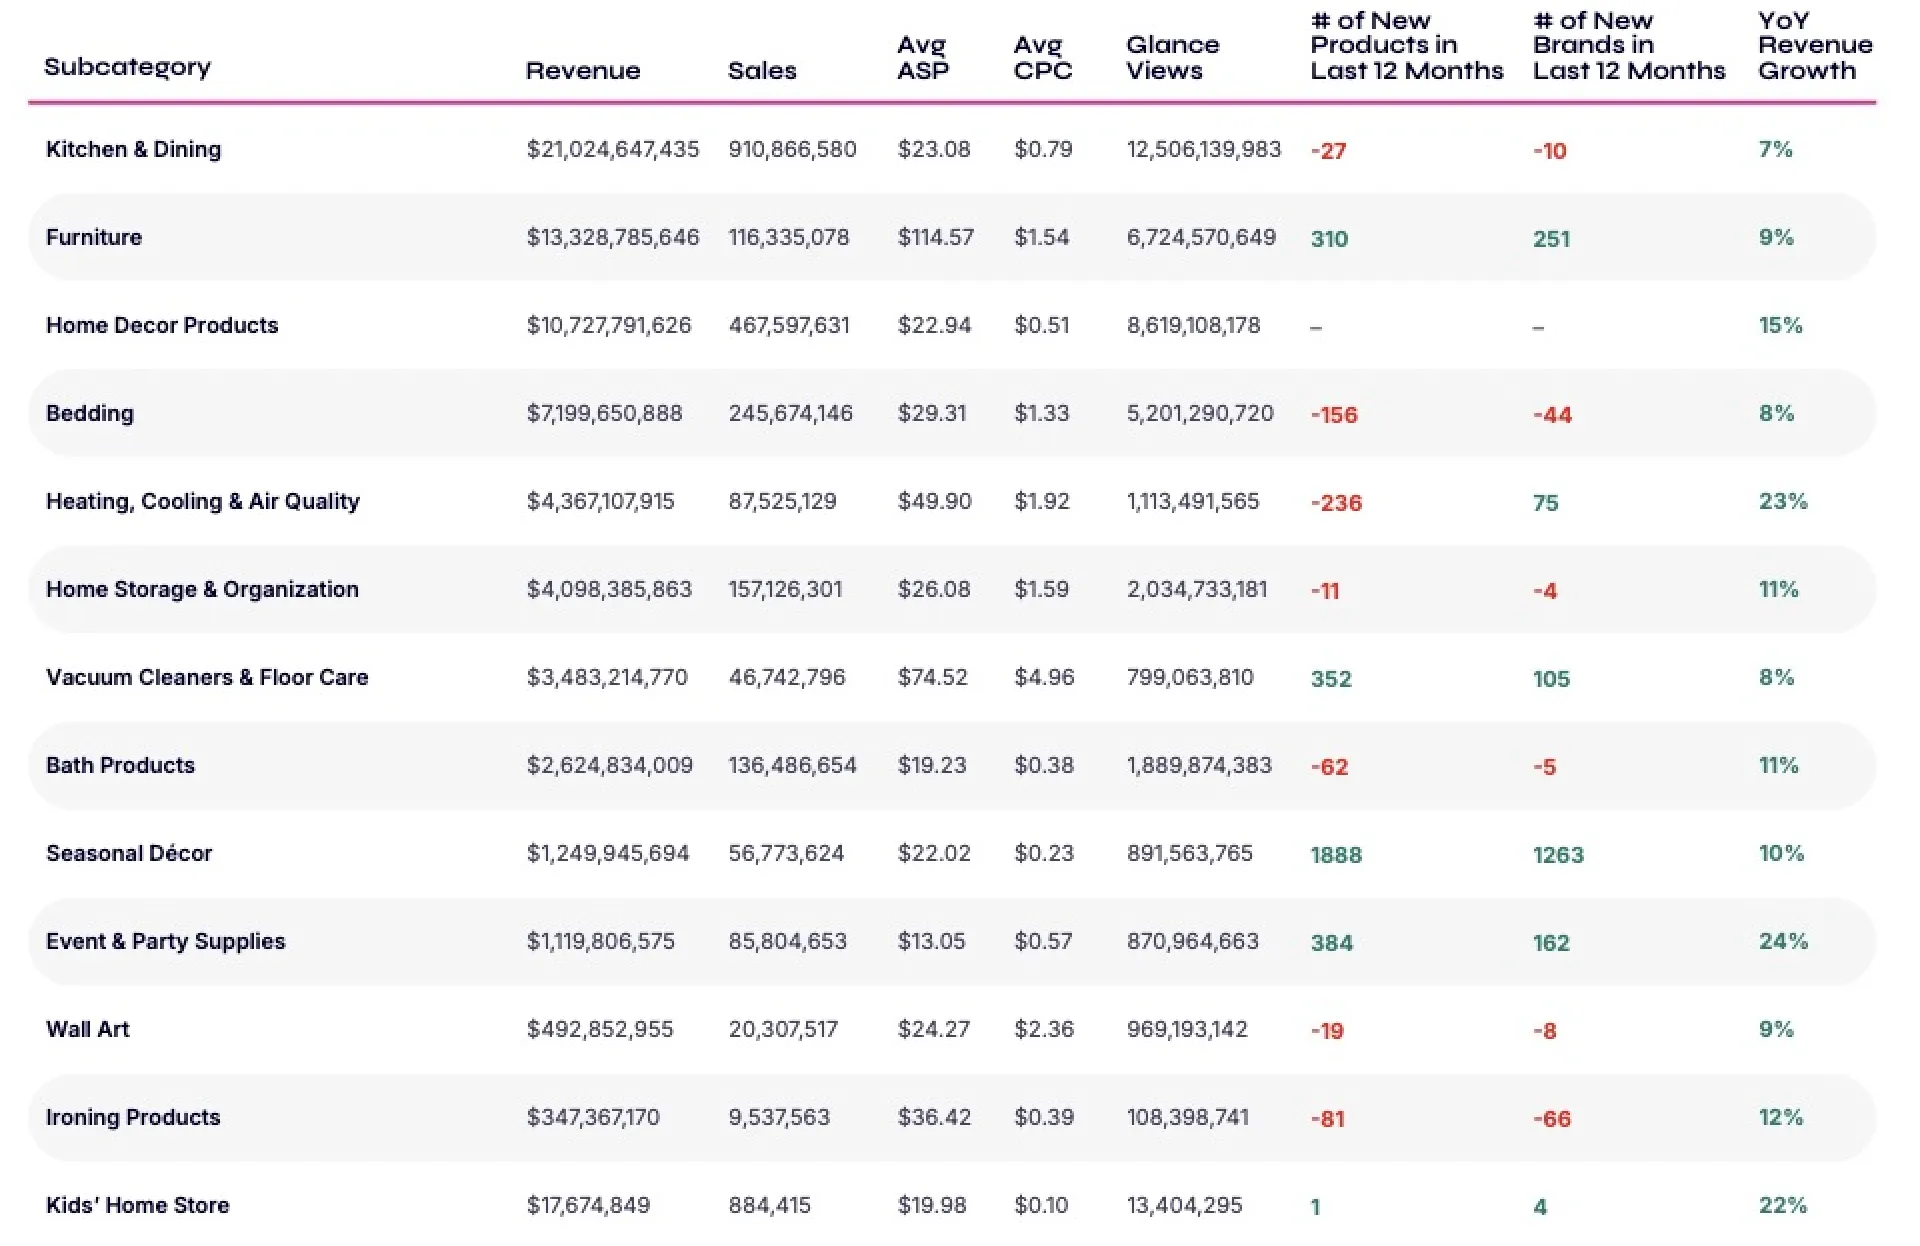The width and height of the screenshot is (1920, 1246).
Task: Click the Avg ASP column header
Action: click(x=923, y=57)
